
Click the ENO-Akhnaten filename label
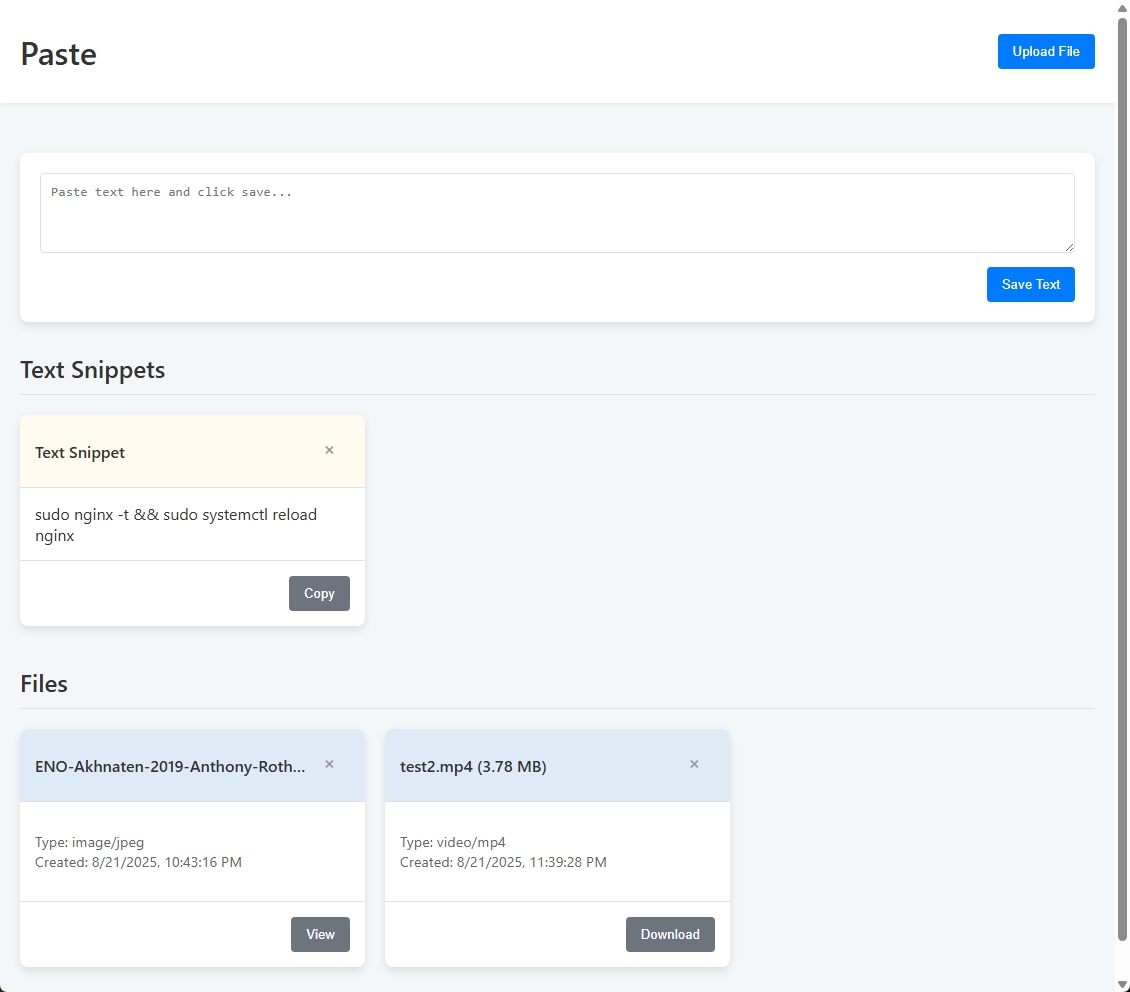coord(170,766)
